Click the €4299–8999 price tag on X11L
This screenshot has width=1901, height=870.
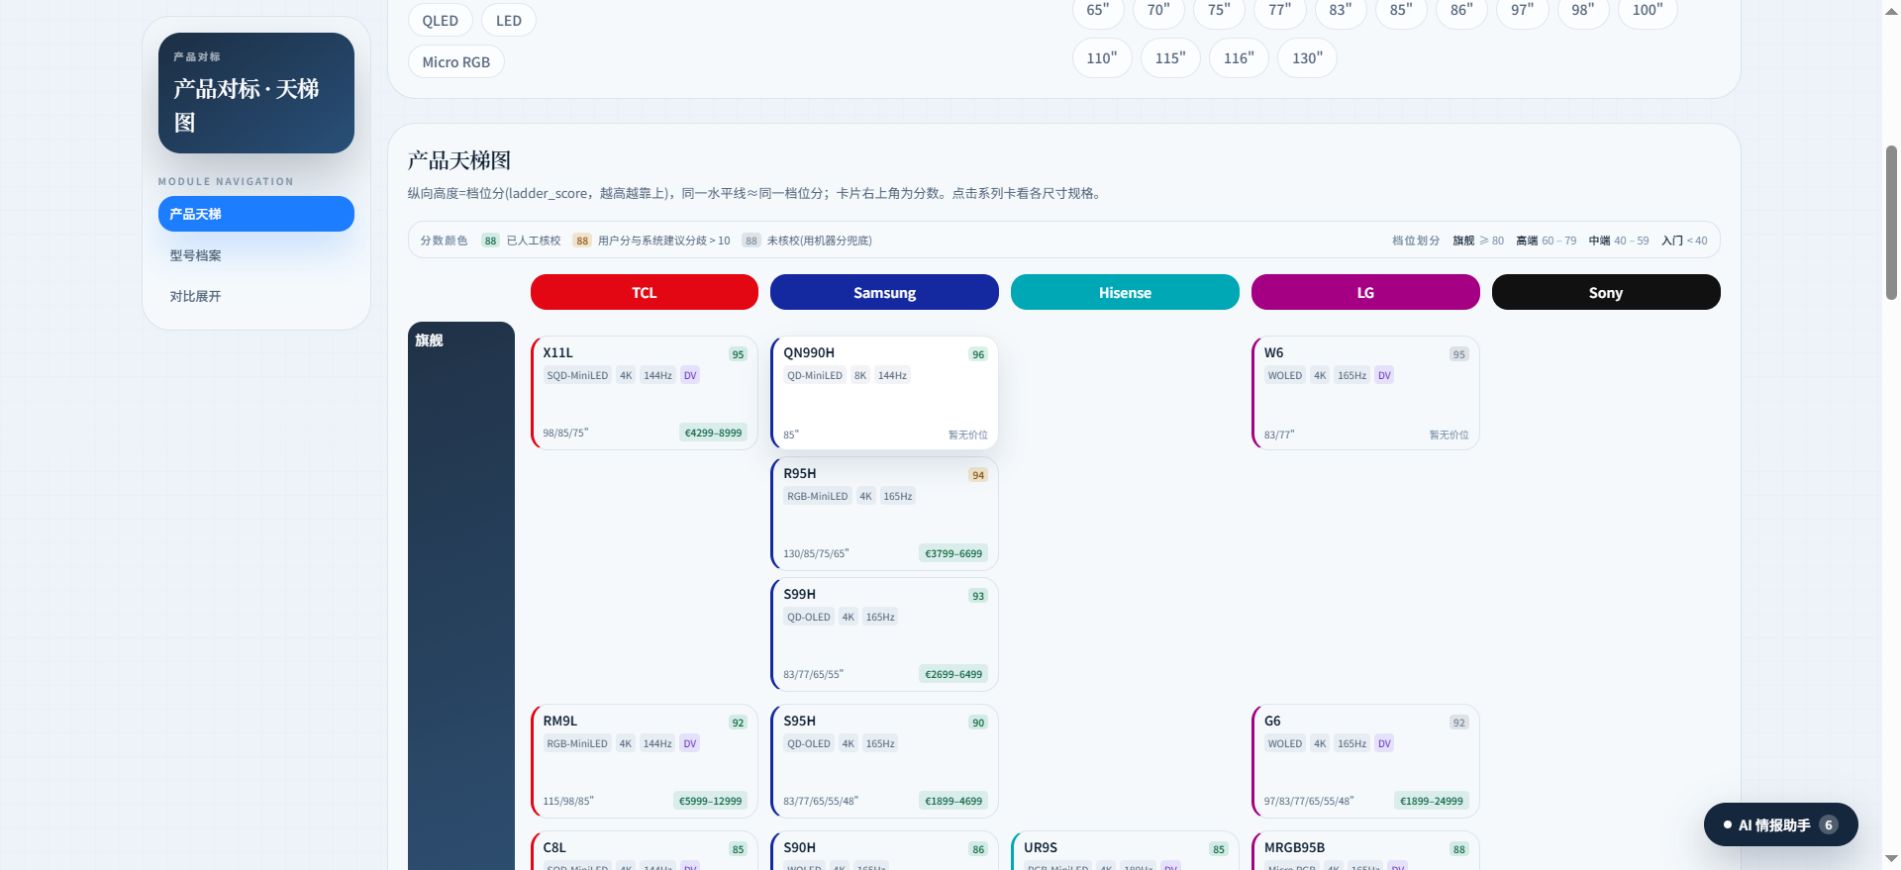713,433
